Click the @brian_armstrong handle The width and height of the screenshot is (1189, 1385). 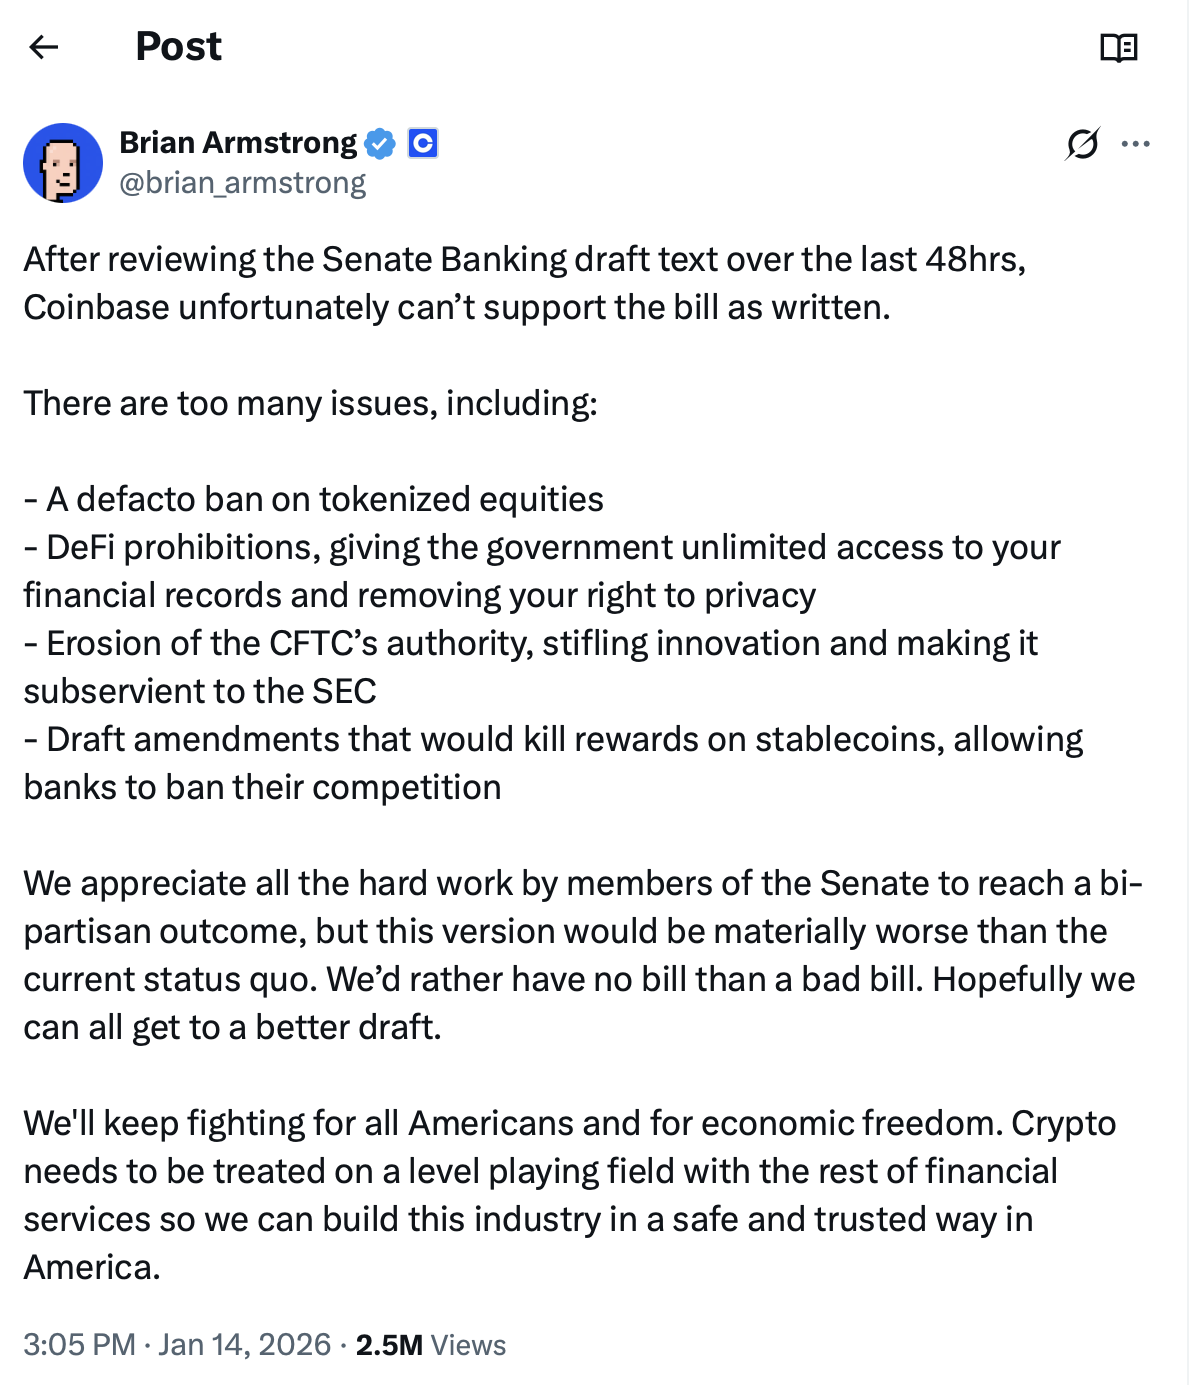coord(242,183)
